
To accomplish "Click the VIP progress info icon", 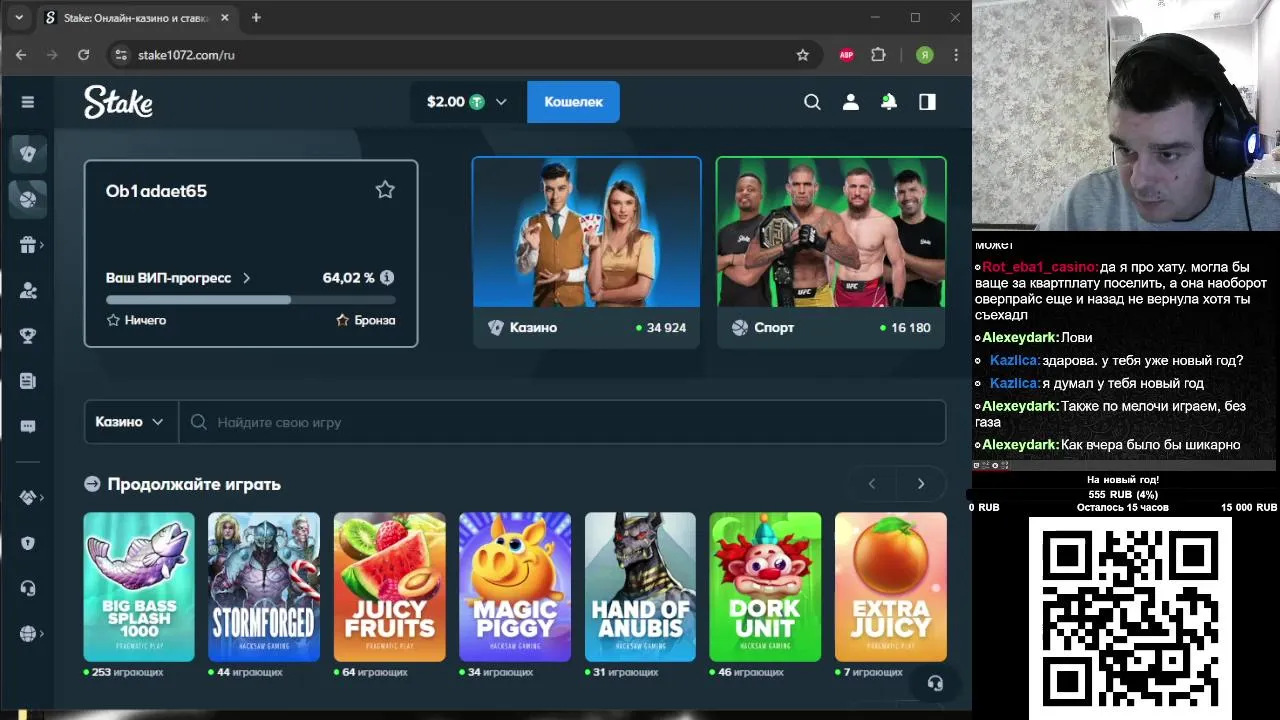I will pyautogui.click(x=387, y=278).
